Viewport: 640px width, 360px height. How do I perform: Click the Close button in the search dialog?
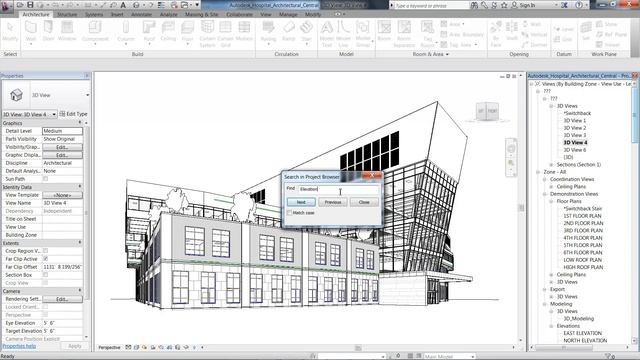pyautogui.click(x=364, y=202)
